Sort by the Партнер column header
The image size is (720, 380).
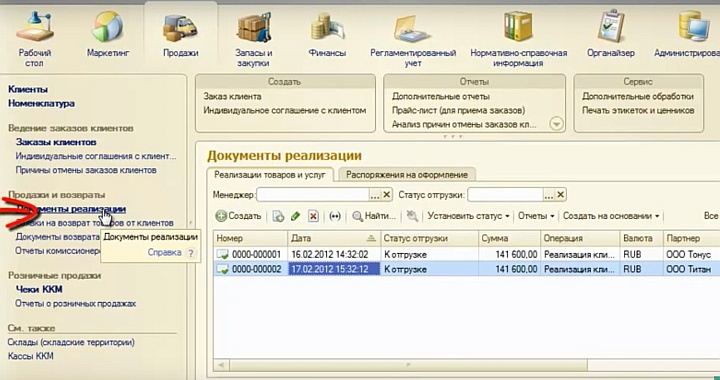point(692,238)
